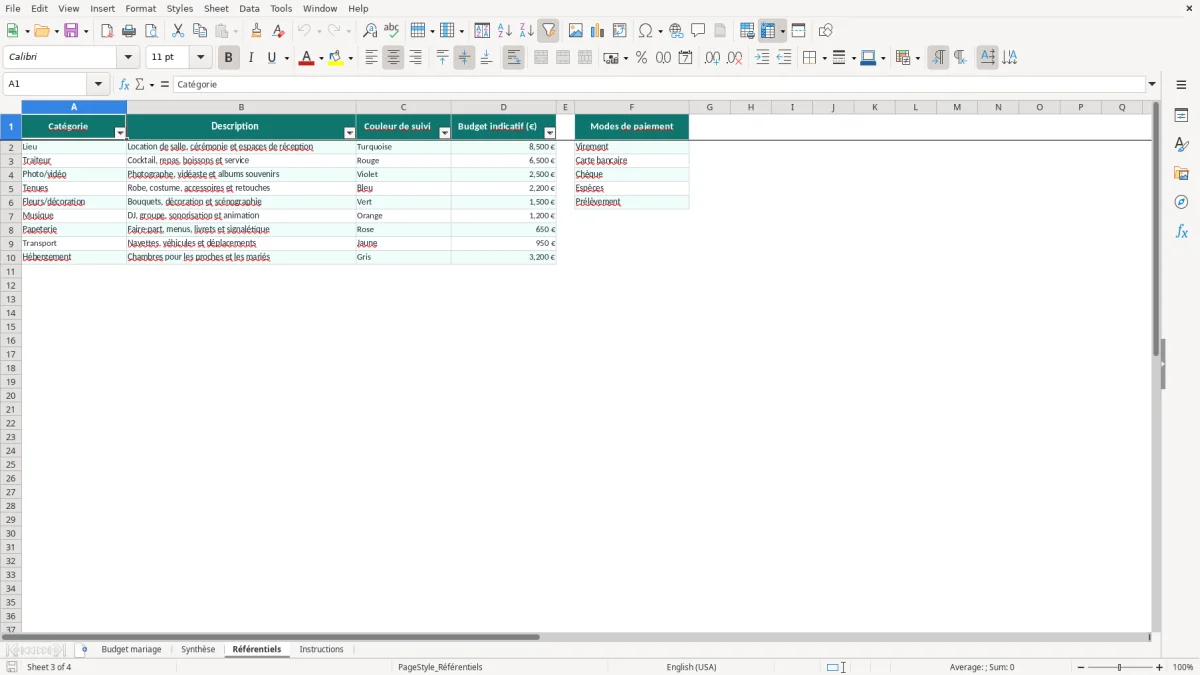Define the print area
This screenshot has width=1200, height=675.
[x=747, y=31]
